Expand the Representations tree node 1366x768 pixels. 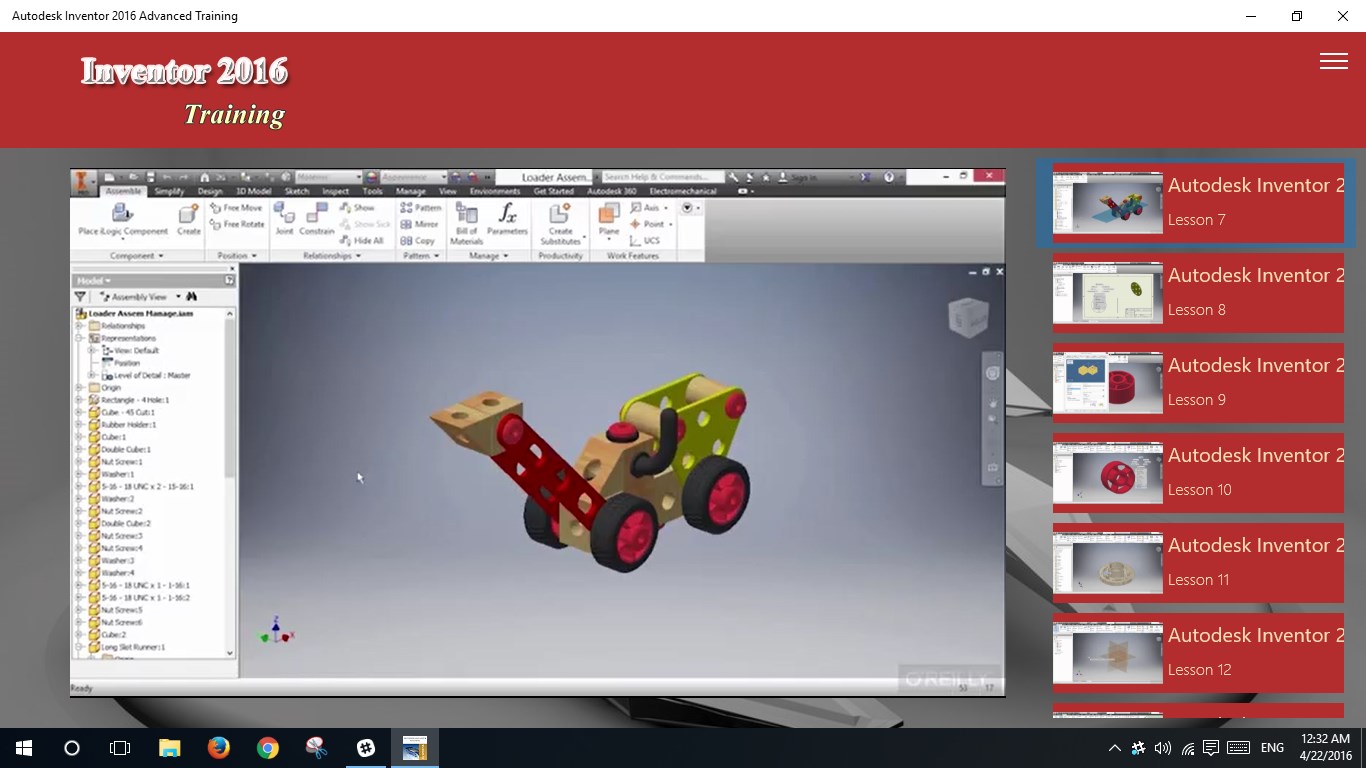(x=78, y=338)
